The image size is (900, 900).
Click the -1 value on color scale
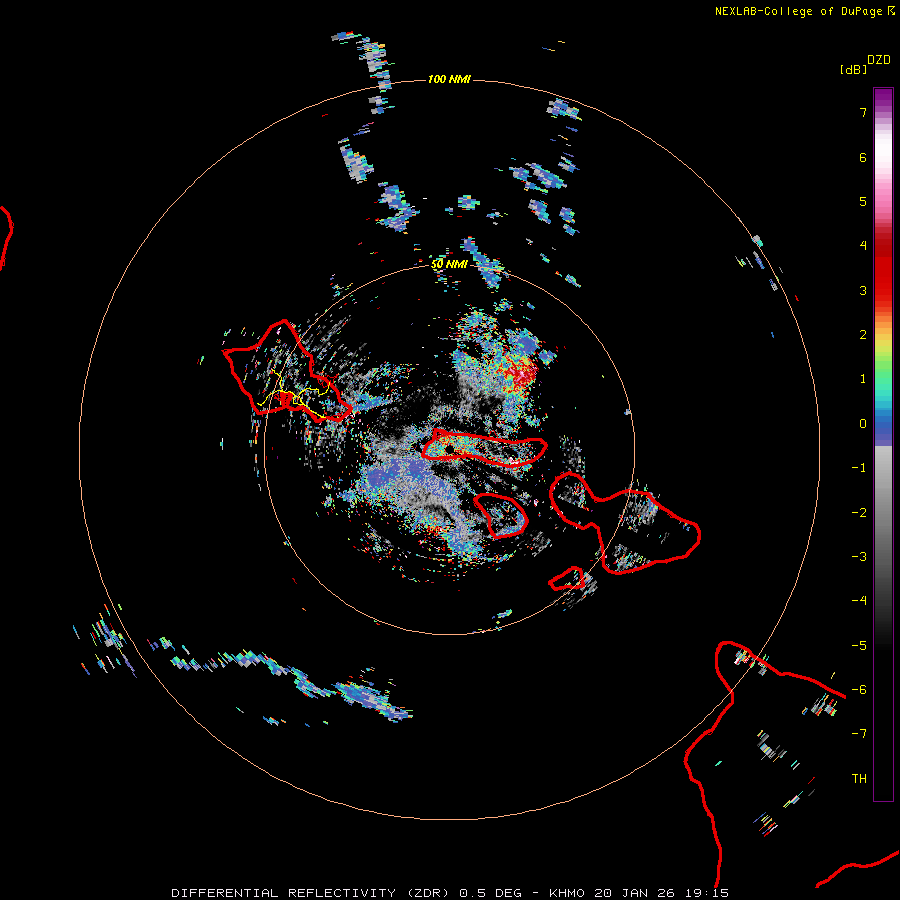click(x=859, y=468)
